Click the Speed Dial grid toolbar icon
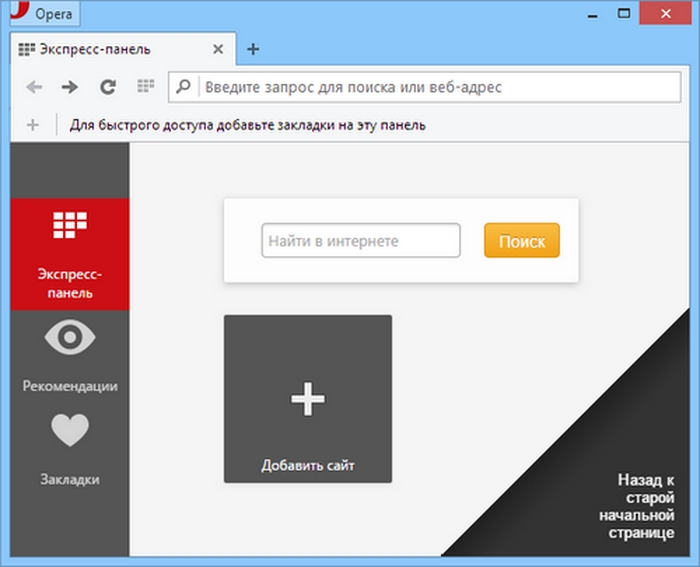This screenshot has height=567, width=700. click(146, 87)
